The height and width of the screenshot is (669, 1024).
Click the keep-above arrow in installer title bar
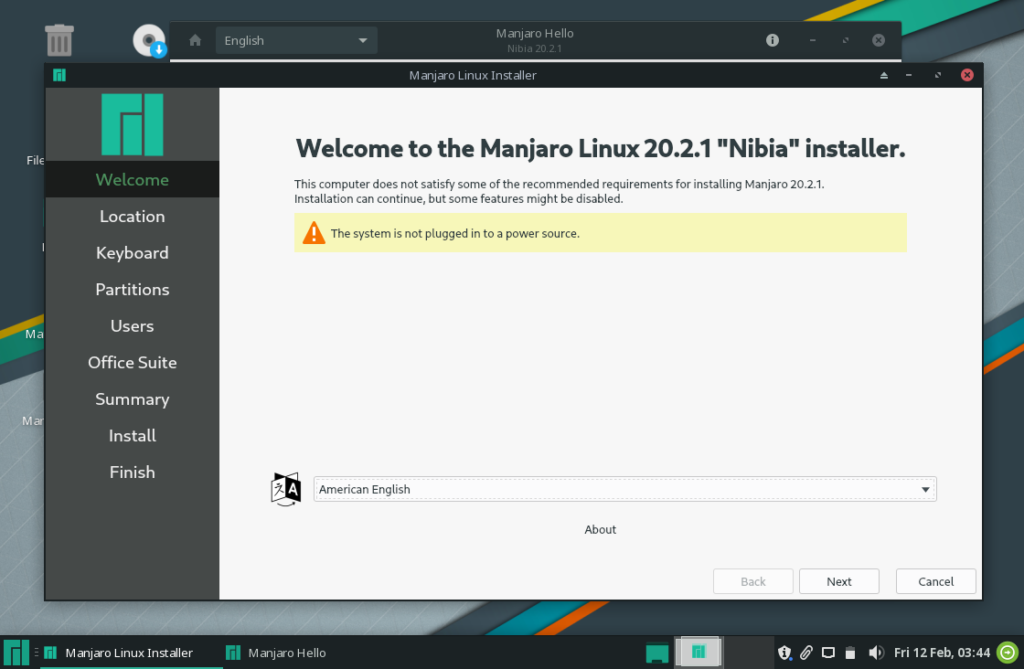(884, 75)
